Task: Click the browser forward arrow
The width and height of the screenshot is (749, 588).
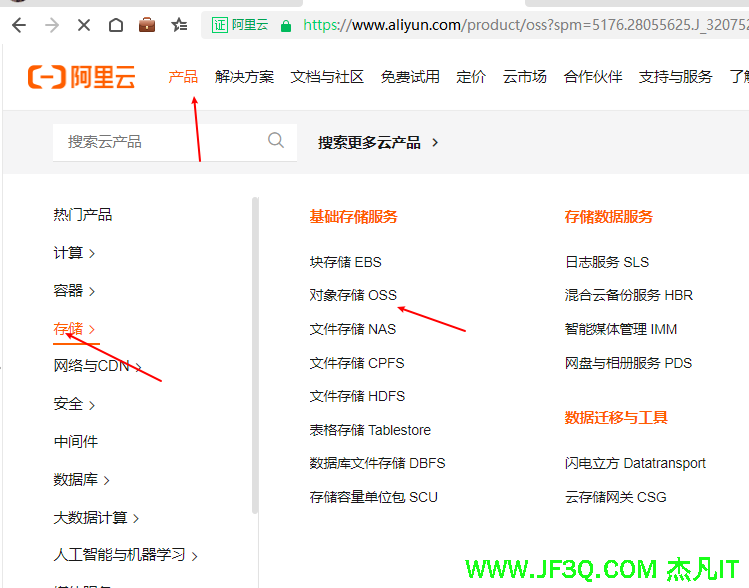Action: point(52,25)
